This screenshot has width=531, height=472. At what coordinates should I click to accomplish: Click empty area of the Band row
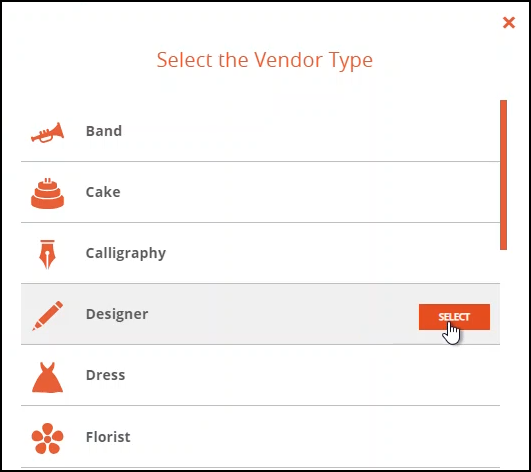click(x=305, y=131)
